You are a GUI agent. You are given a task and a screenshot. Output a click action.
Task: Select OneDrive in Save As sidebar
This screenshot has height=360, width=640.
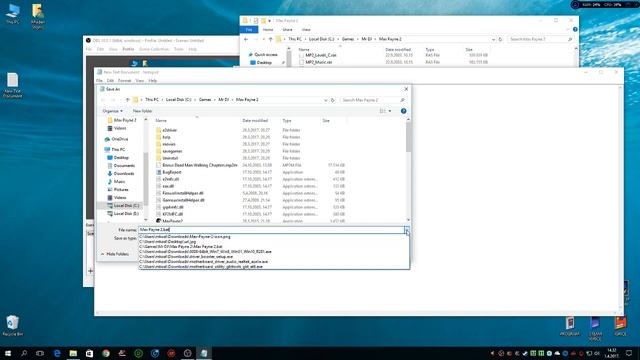[117, 139]
